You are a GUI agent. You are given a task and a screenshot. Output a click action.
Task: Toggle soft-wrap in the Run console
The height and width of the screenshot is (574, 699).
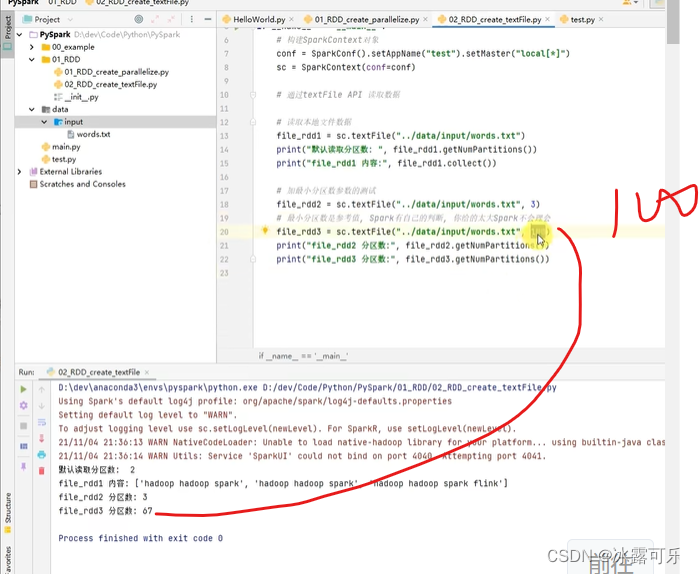point(41,422)
